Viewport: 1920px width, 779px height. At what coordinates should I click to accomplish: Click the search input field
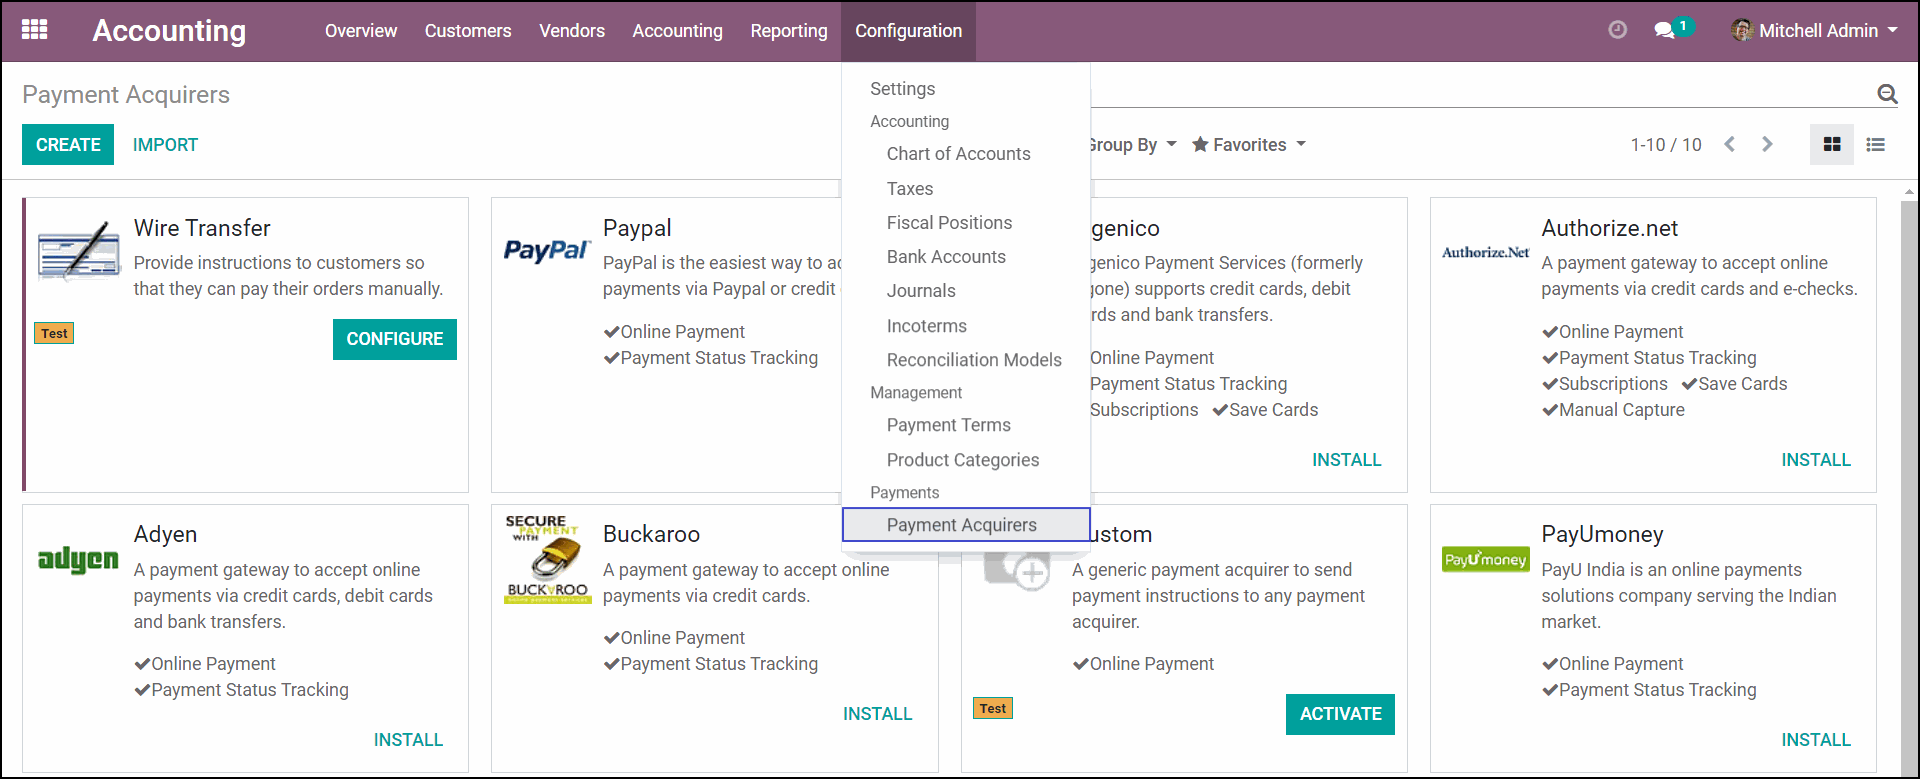1480,93
